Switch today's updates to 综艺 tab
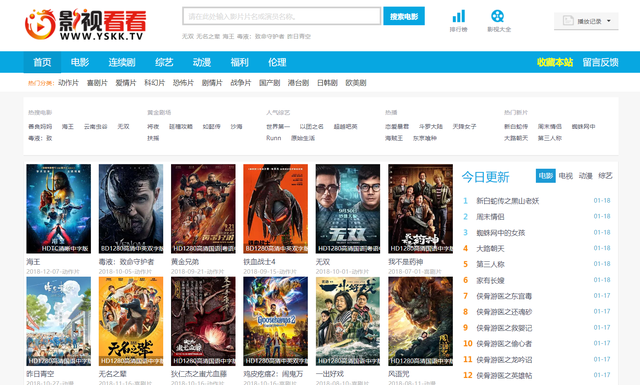The height and width of the screenshot is (385, 640). 605,176
